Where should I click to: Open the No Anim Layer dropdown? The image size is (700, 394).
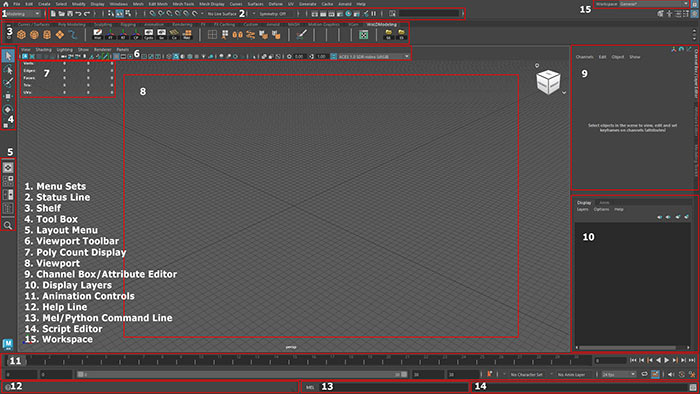[x=571, y=374]
